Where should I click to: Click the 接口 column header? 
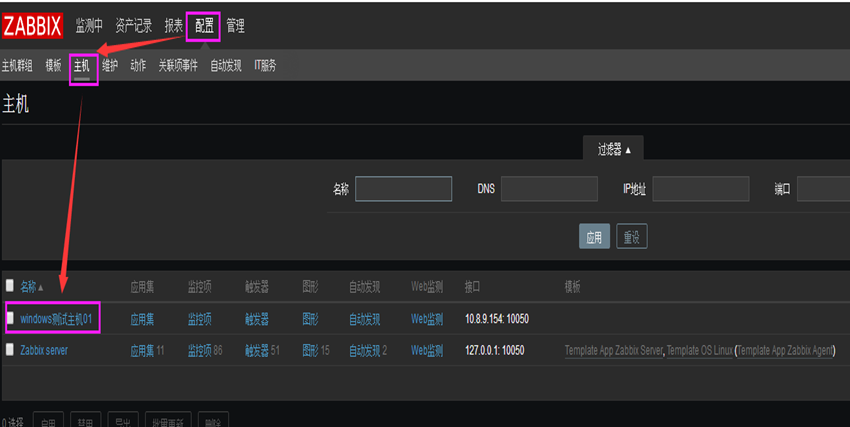(x=472, y=287)
